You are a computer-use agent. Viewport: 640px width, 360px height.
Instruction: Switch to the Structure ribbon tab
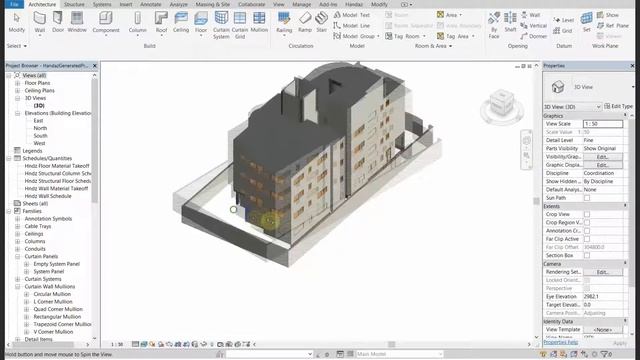(74, 4)
